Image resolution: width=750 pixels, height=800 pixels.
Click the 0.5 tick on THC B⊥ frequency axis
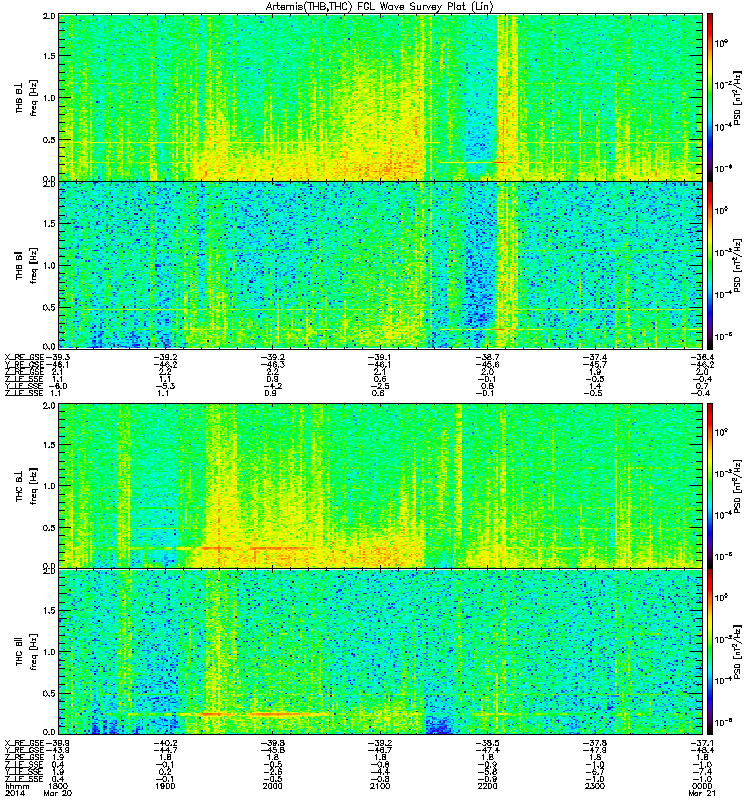[x=49, y=528]
